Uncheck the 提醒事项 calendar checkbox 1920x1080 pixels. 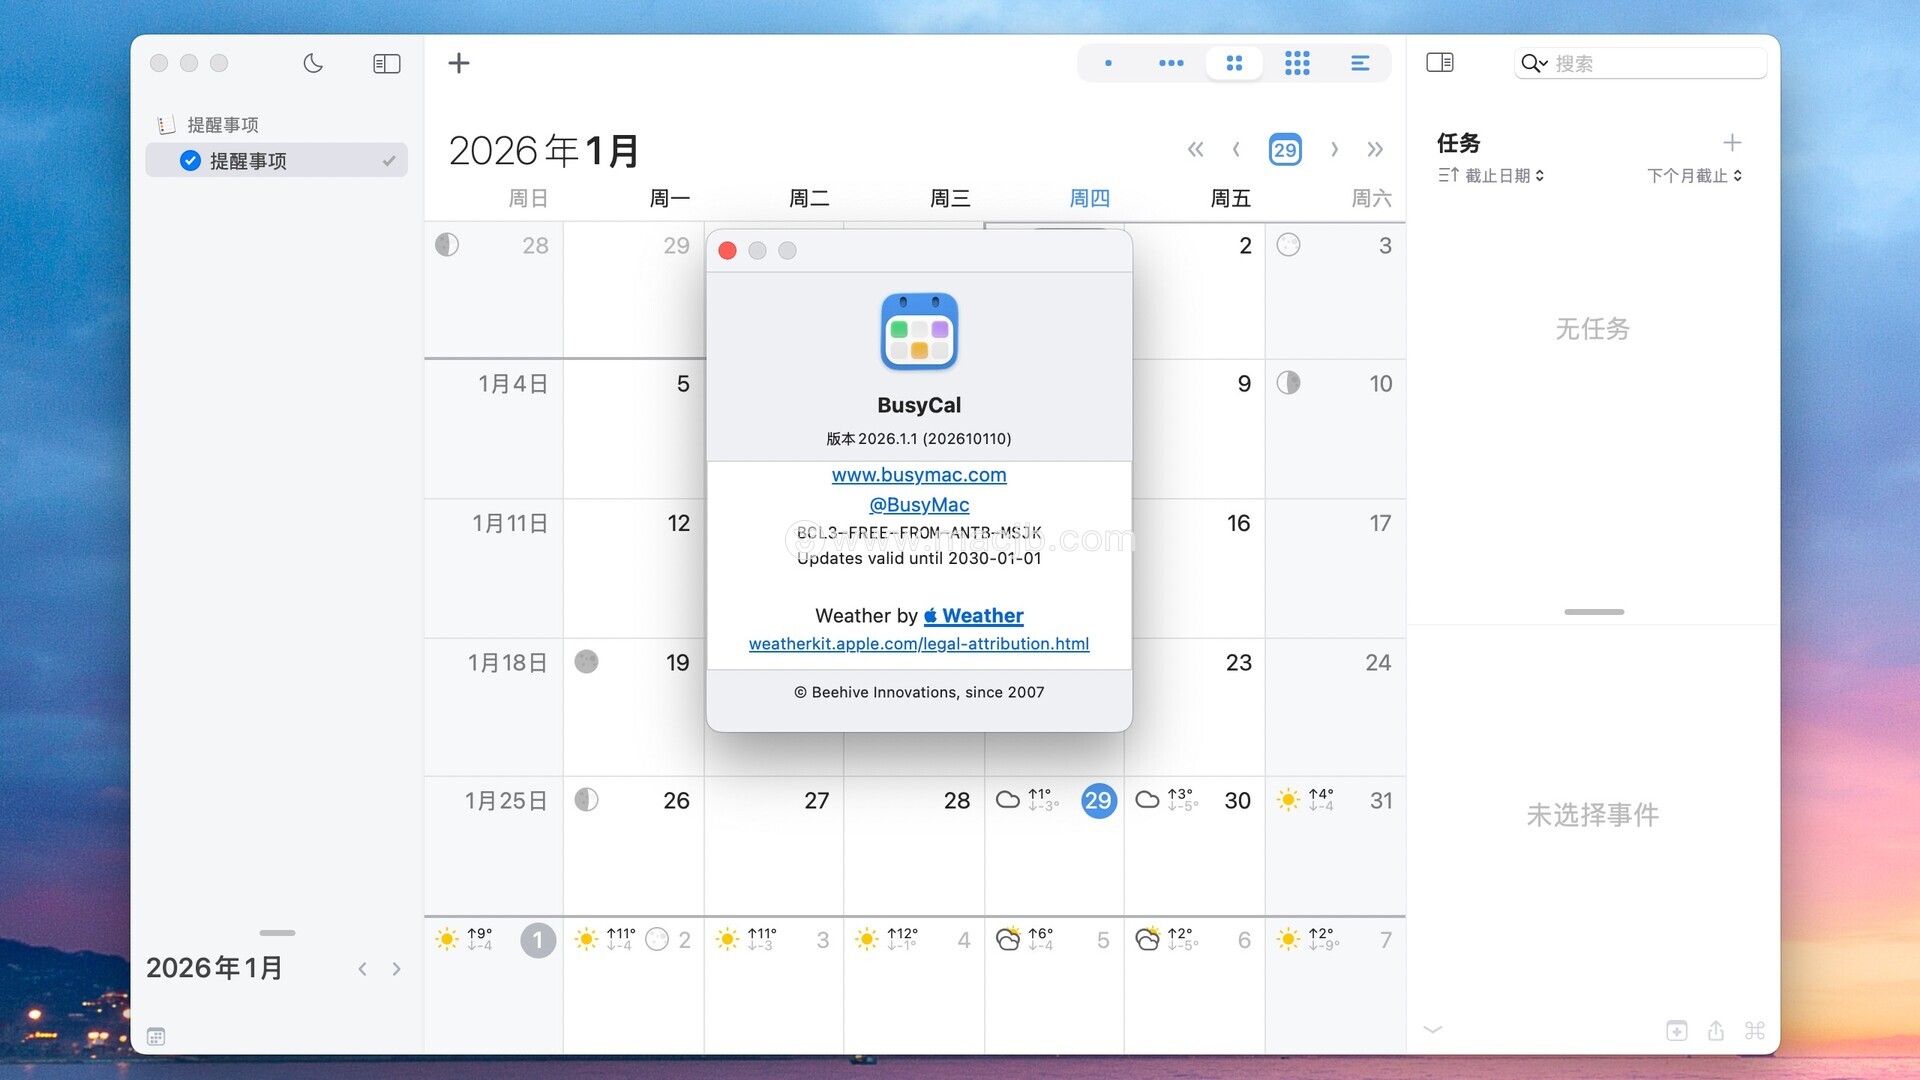[x=190, y=161]
